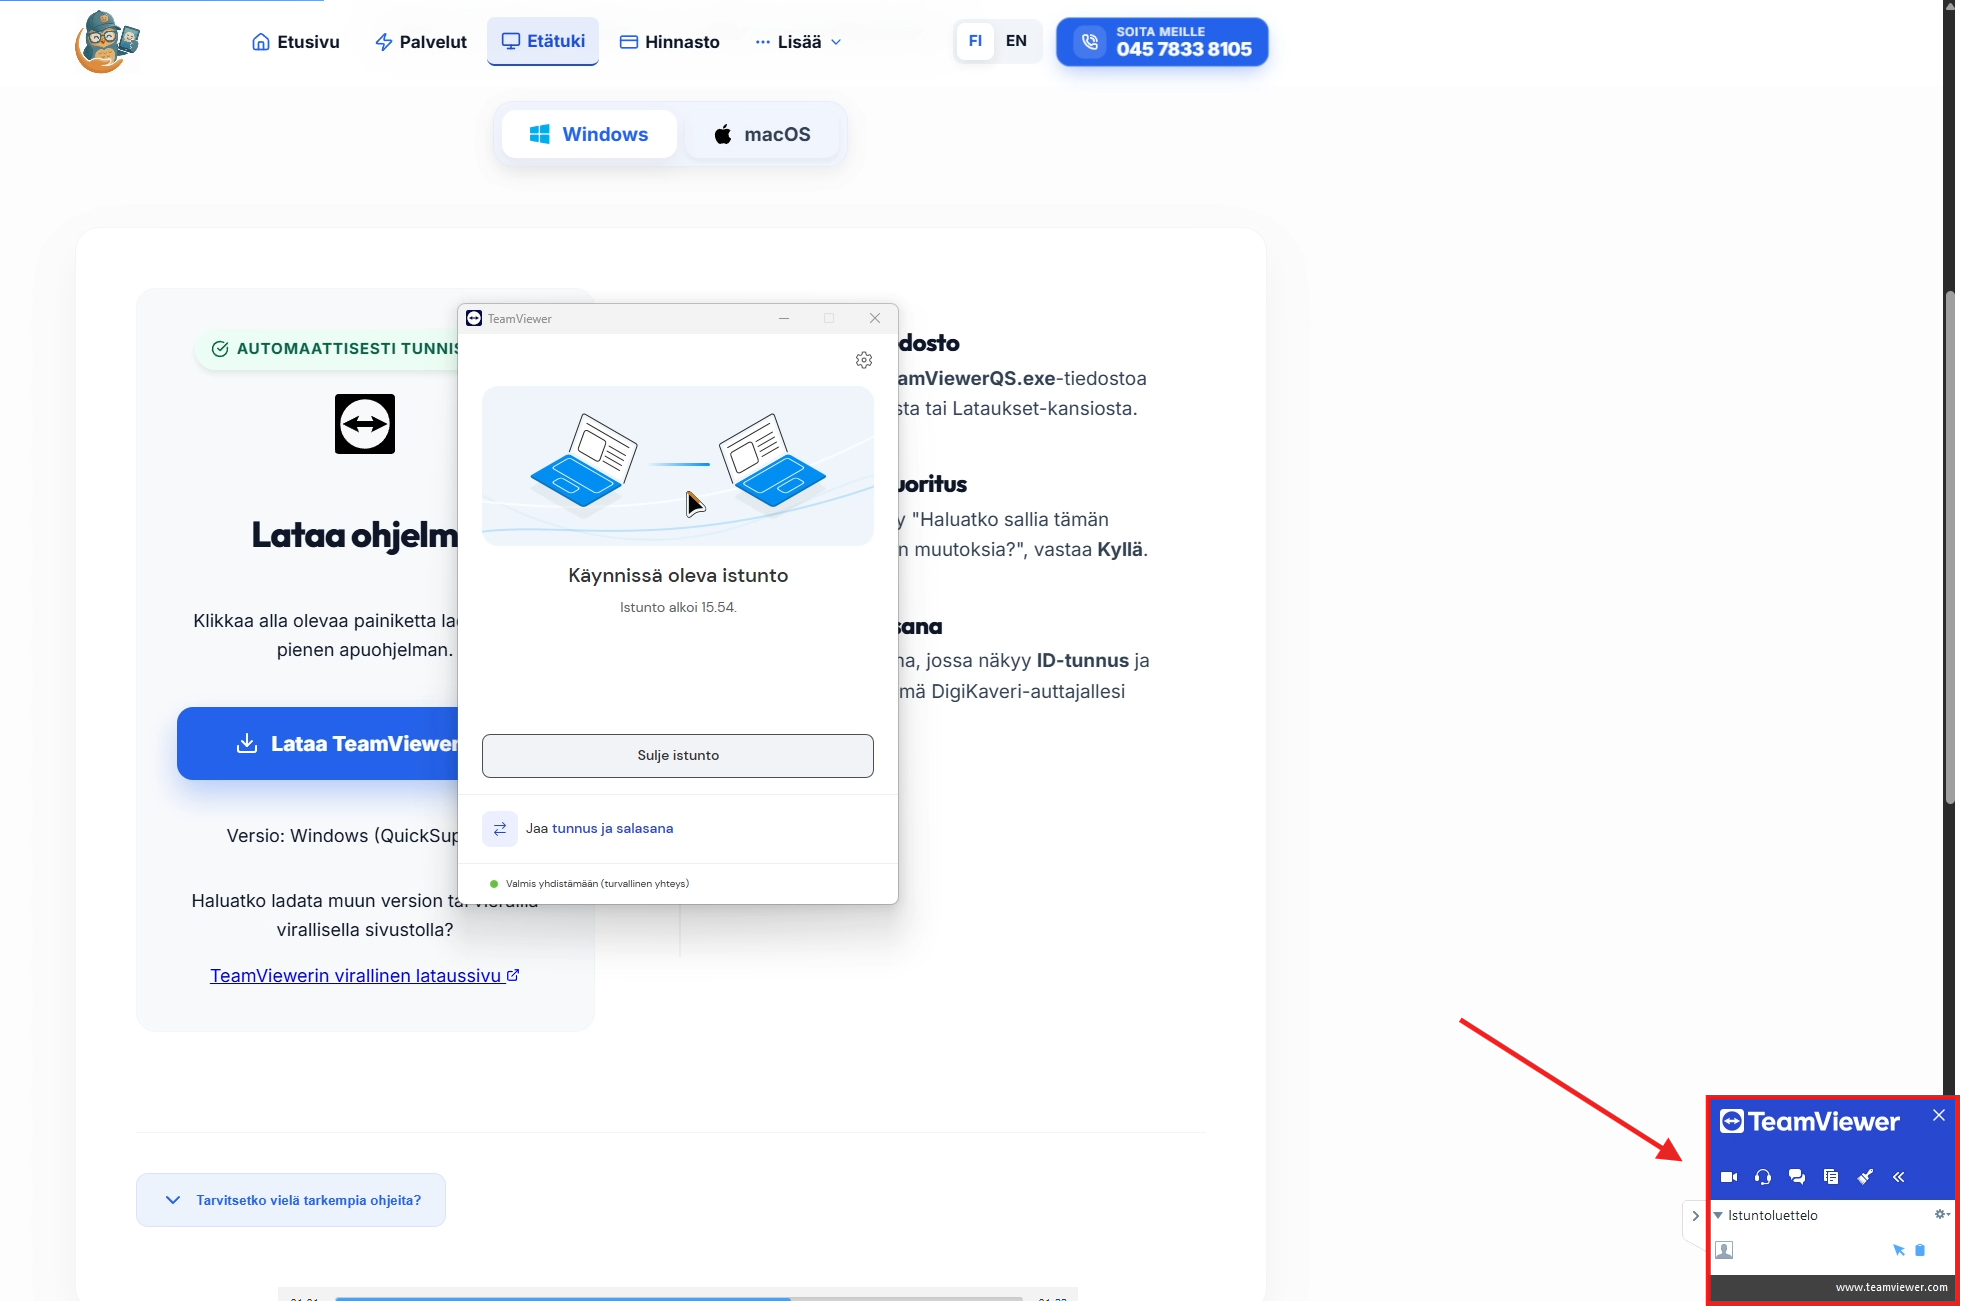
Task: Click the session illustration in TeamViewer window
Action: [678, 466]
